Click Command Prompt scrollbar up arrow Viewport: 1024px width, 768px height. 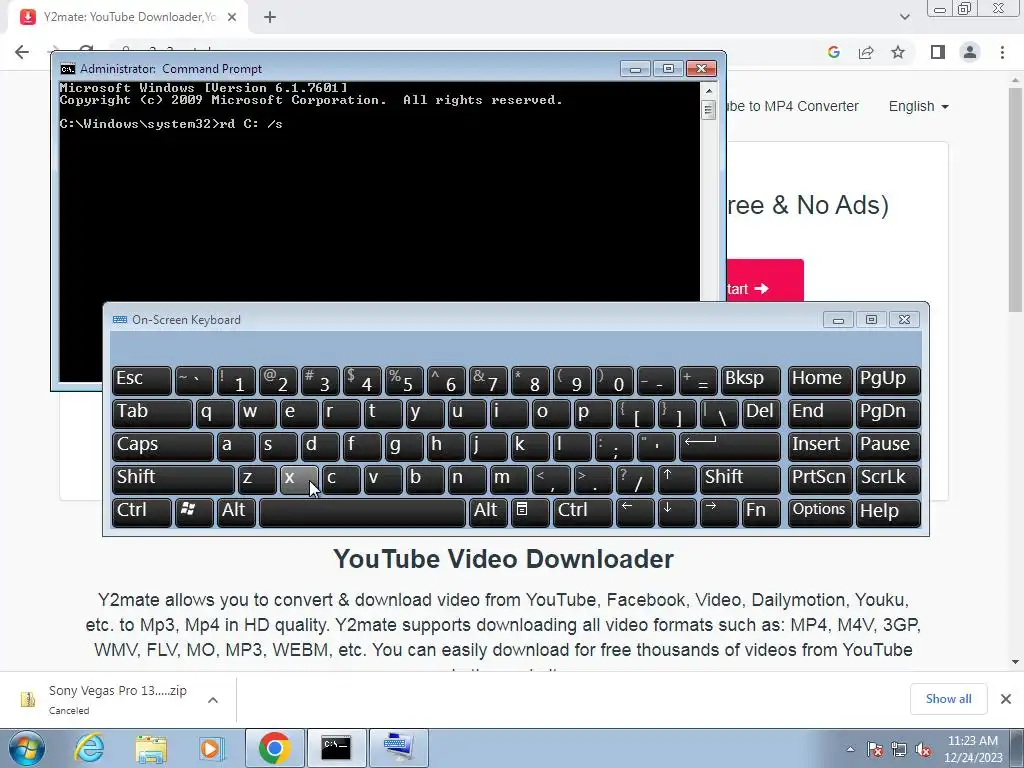coord(709,90)
